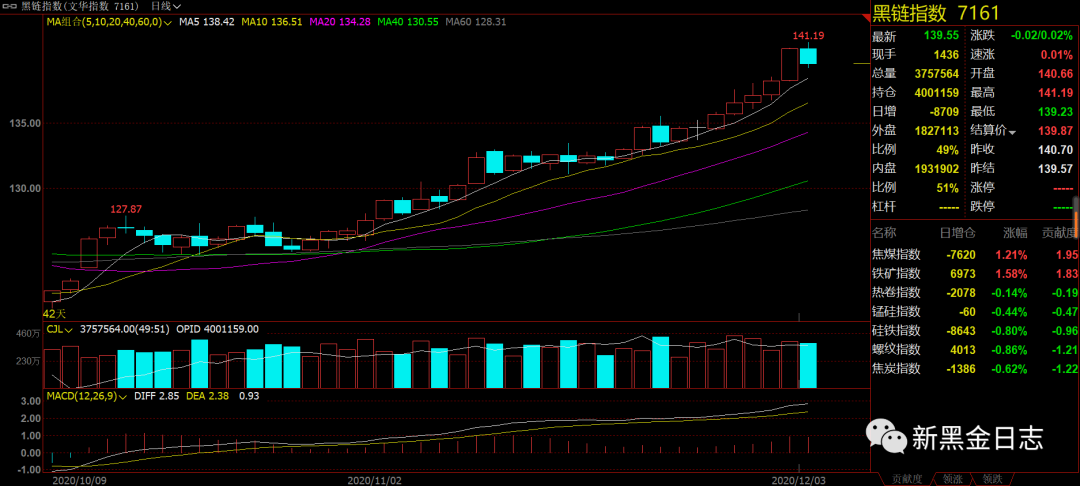This screenshot has height=486, width=1080.
Task: Click the 总量 value 3757564
Action: [x=935, y=74]
